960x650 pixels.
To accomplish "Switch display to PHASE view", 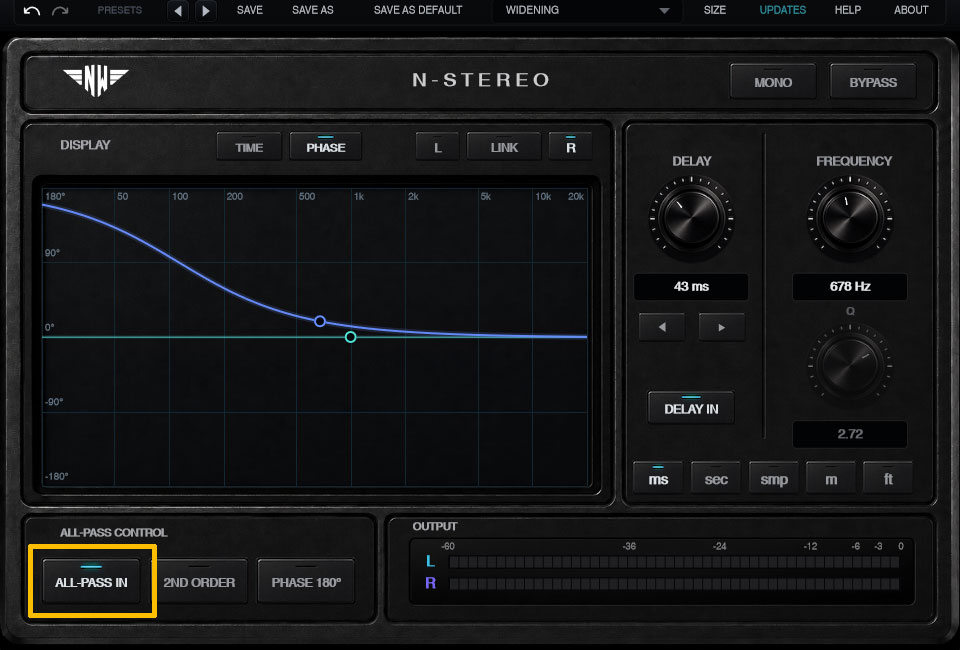I will (326, 147).
